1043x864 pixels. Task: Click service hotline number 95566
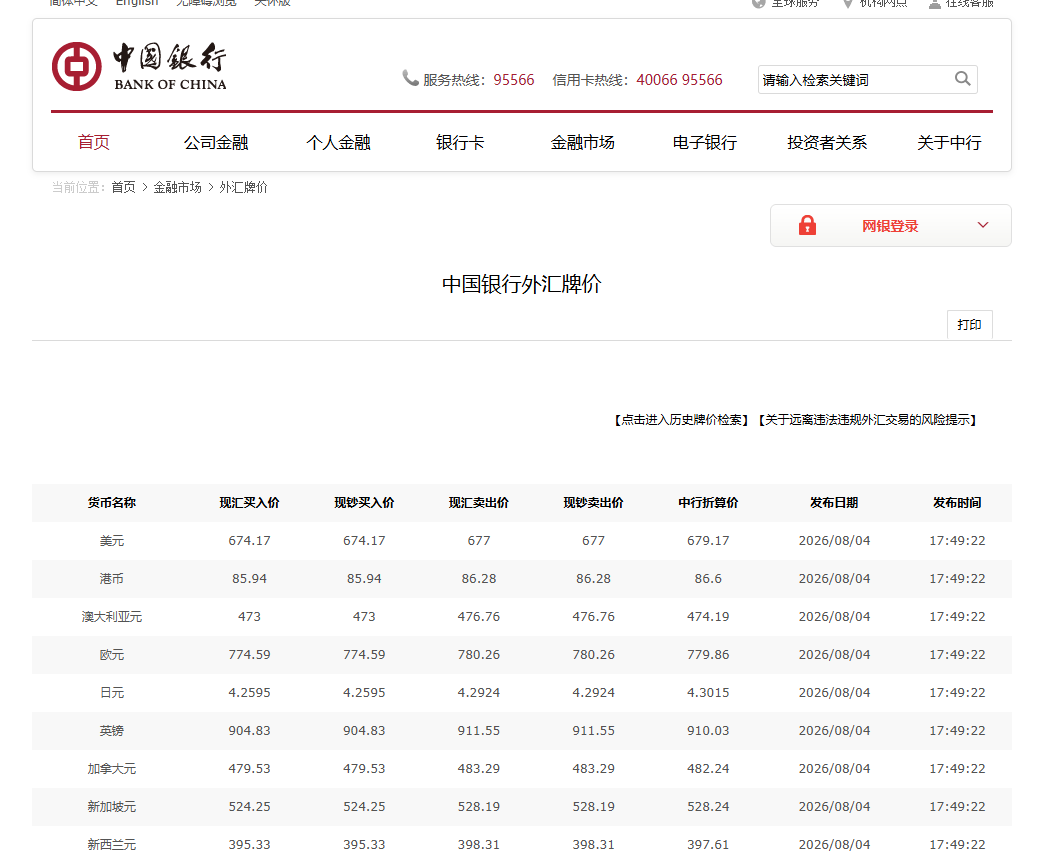coord(514,80)
